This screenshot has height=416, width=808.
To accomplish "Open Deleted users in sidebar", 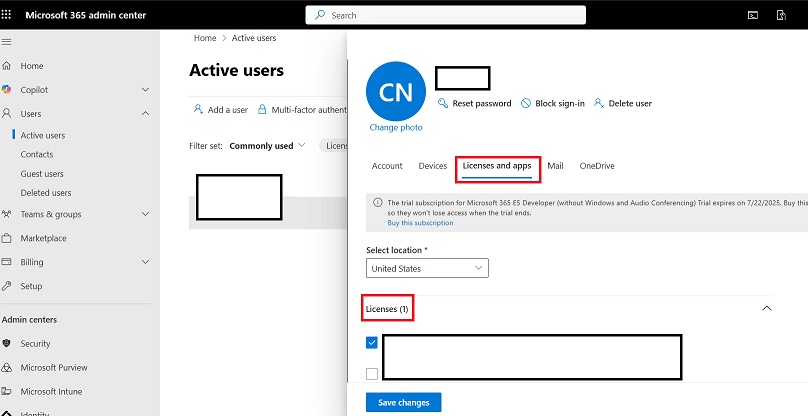I will (x=46, y=193).
